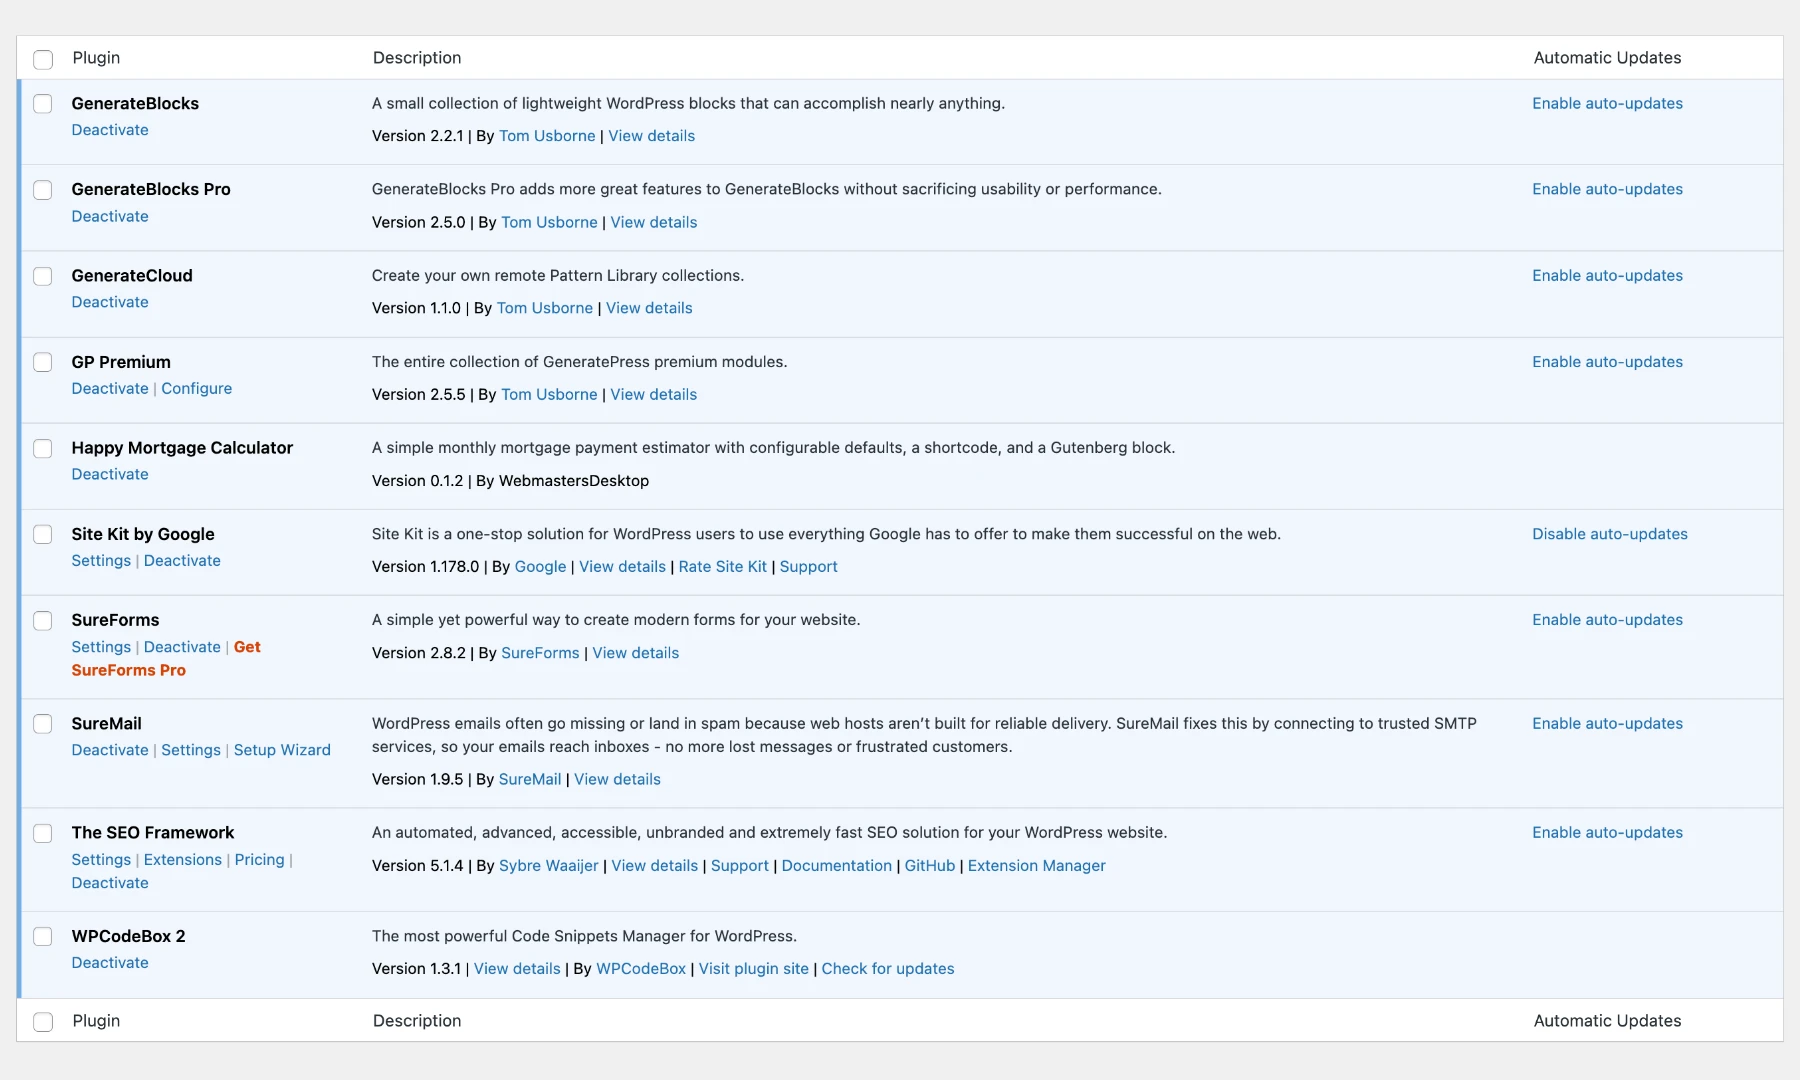
Task: Open The SEO Framework Extensions link
Action: pos(183,860)
